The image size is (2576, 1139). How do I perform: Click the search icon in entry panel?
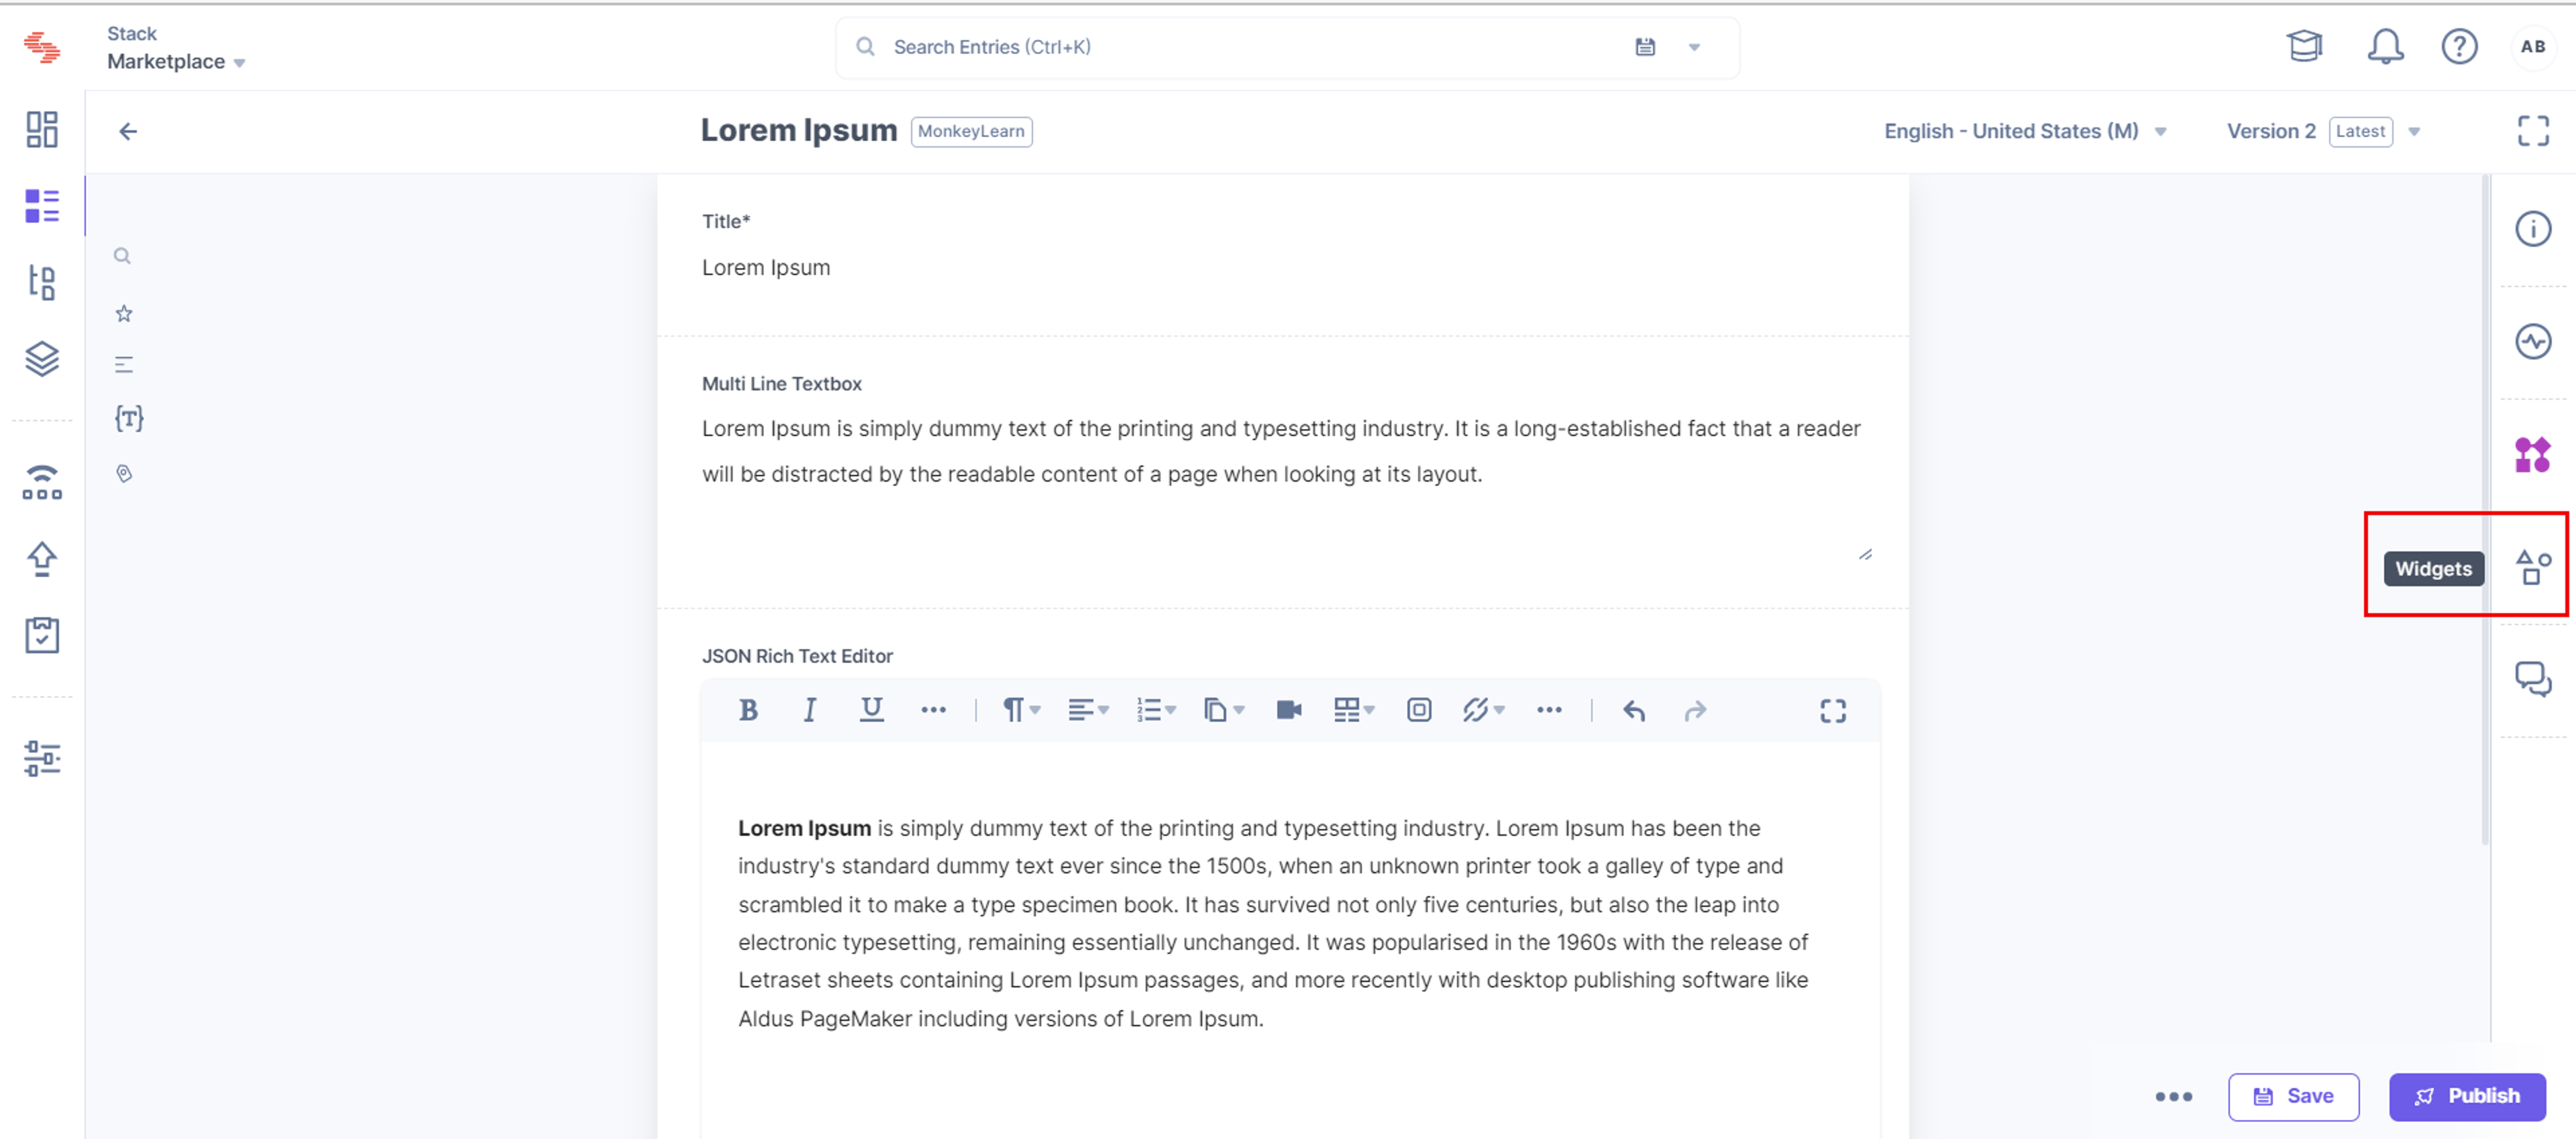click(x=122, y=256)
